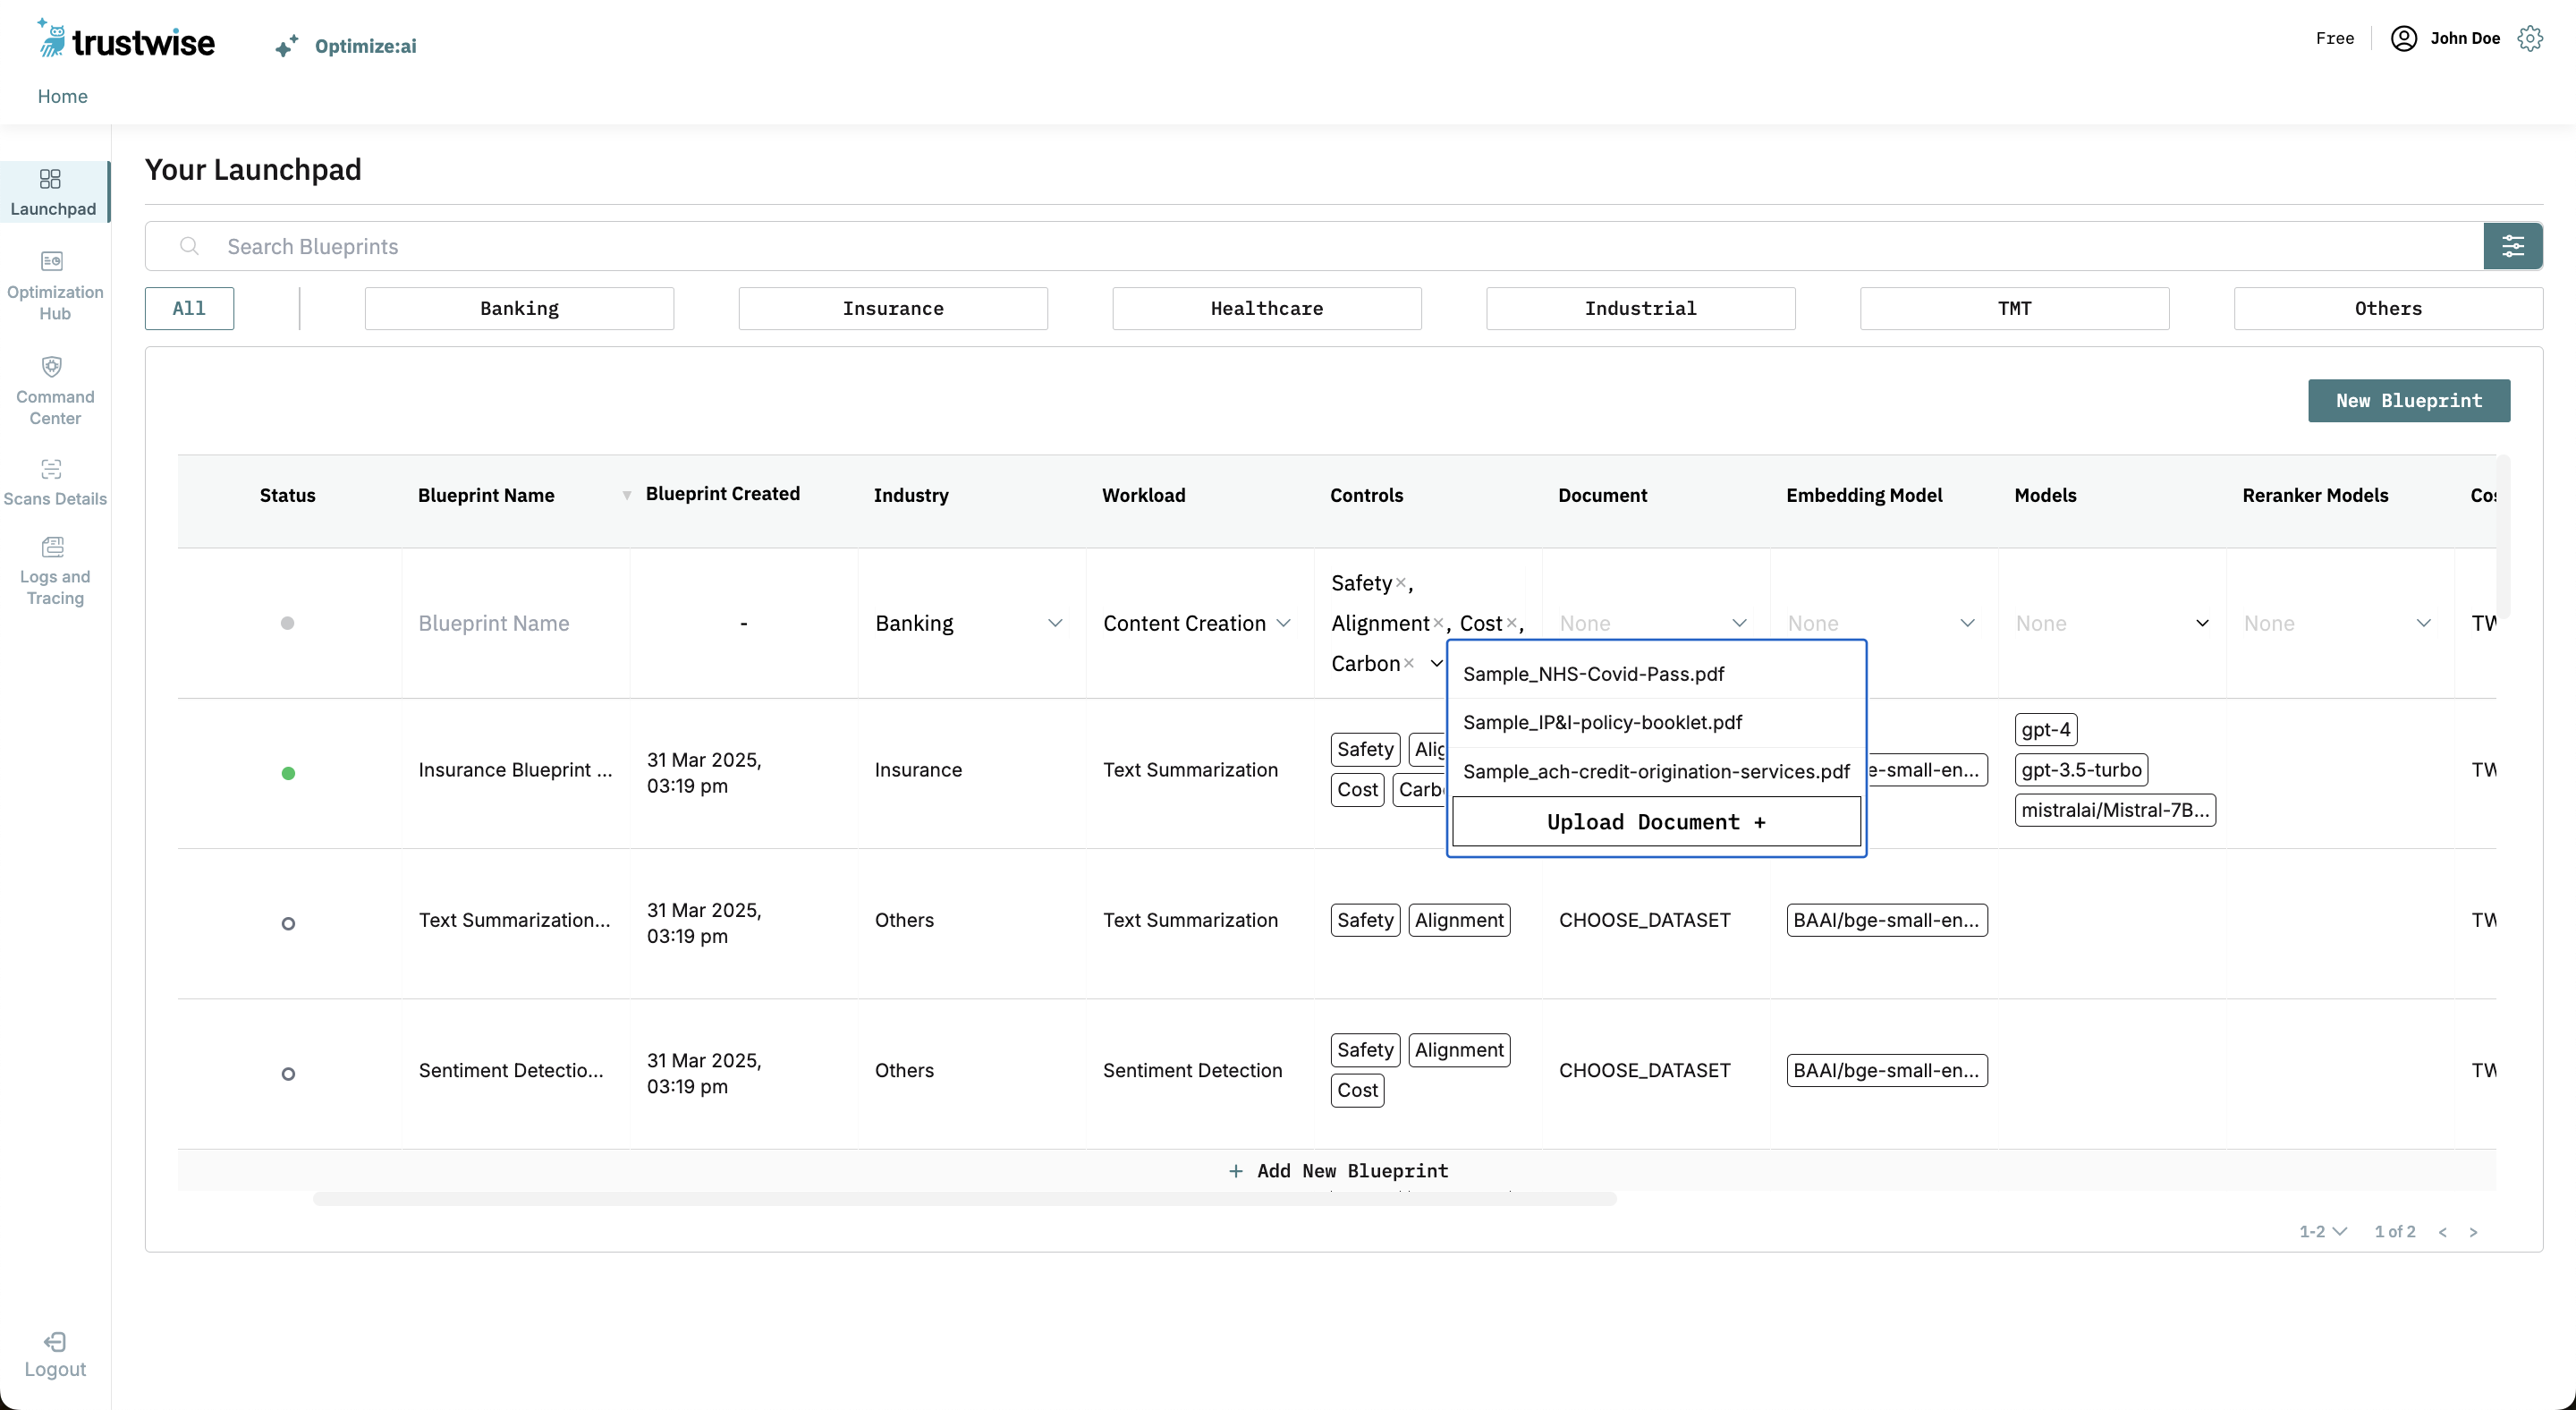Open the Logs and Tracing icon
This screenshot has height=1410, width=2576.
click(52, 547)
